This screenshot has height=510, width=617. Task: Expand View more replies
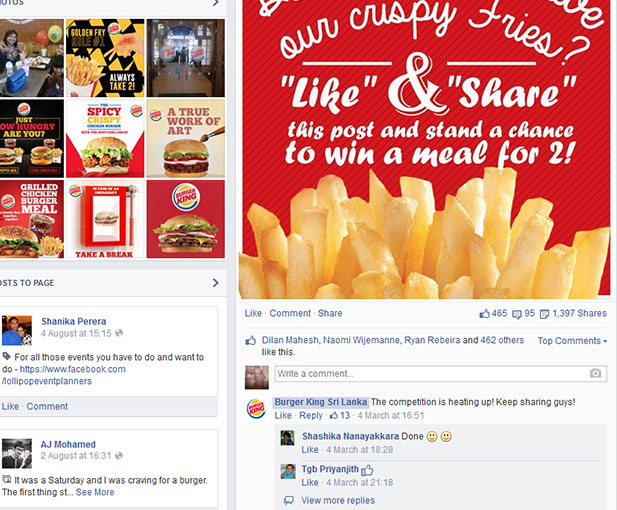tap(338, 500)
